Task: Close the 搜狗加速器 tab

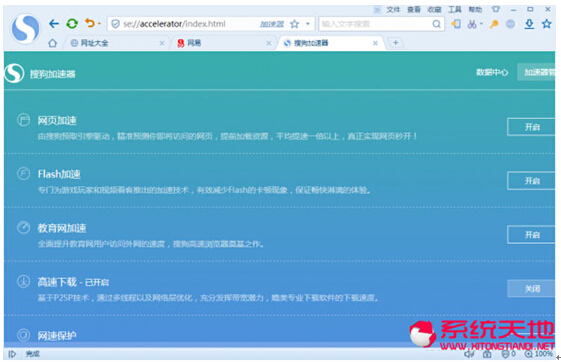Action: point(375,43)
